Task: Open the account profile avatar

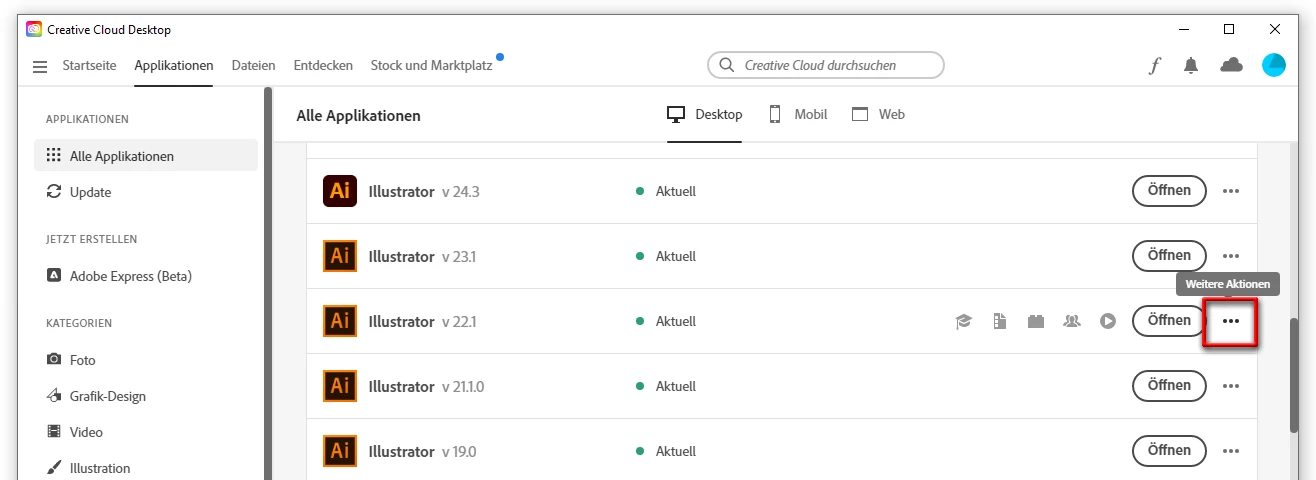Action: [x=1274, y=65]
